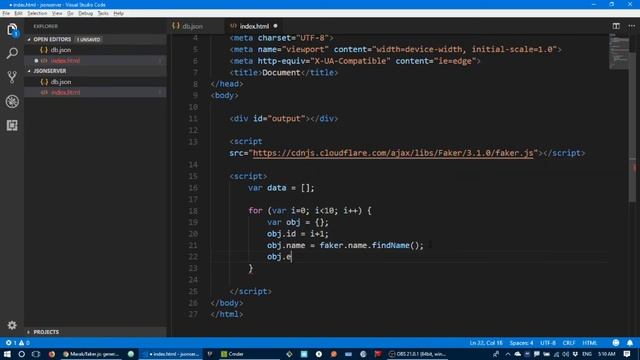Open the Help menu
The height and width of the screenshot is (360, 640).
[x=118, y=13]
